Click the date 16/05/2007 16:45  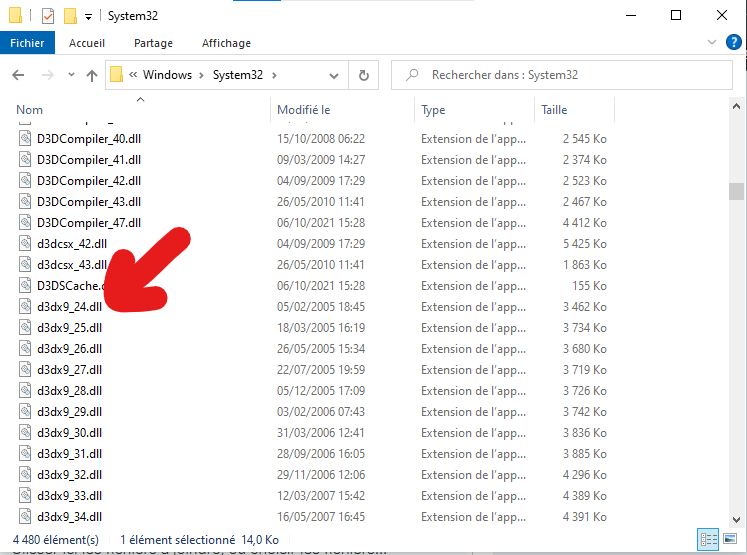click(321, 517)
